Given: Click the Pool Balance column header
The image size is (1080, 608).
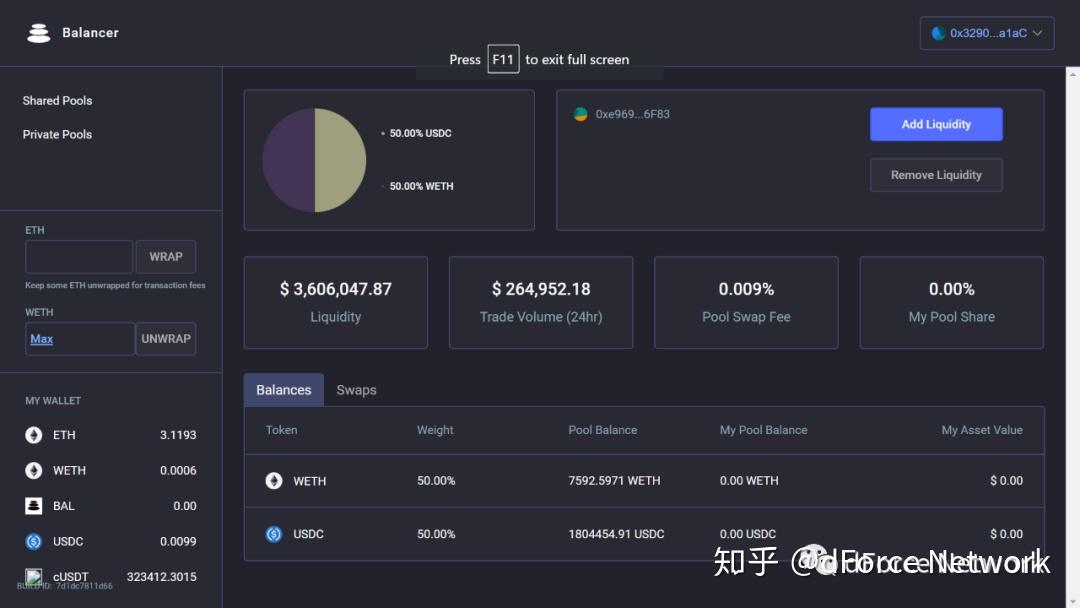Looking at the screenshot, I should click(602, 430).
